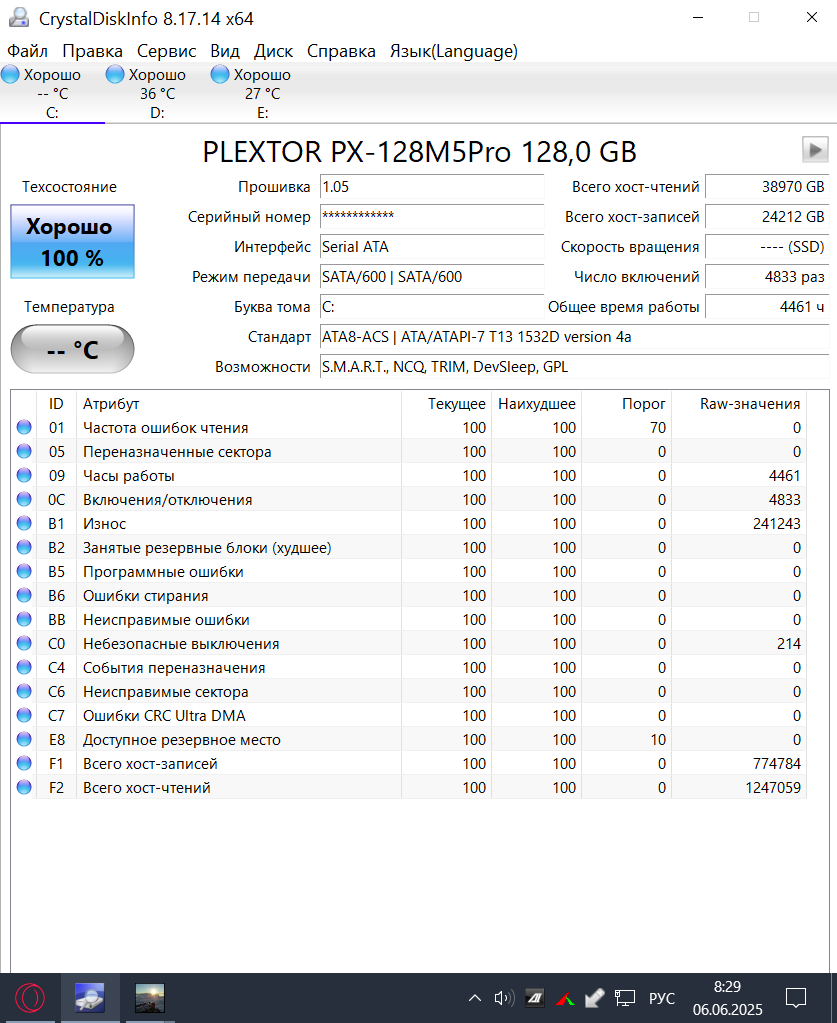Click the Raw-значения column header
The height and width of the screenshot is (1023, 837).
(739, 404)
